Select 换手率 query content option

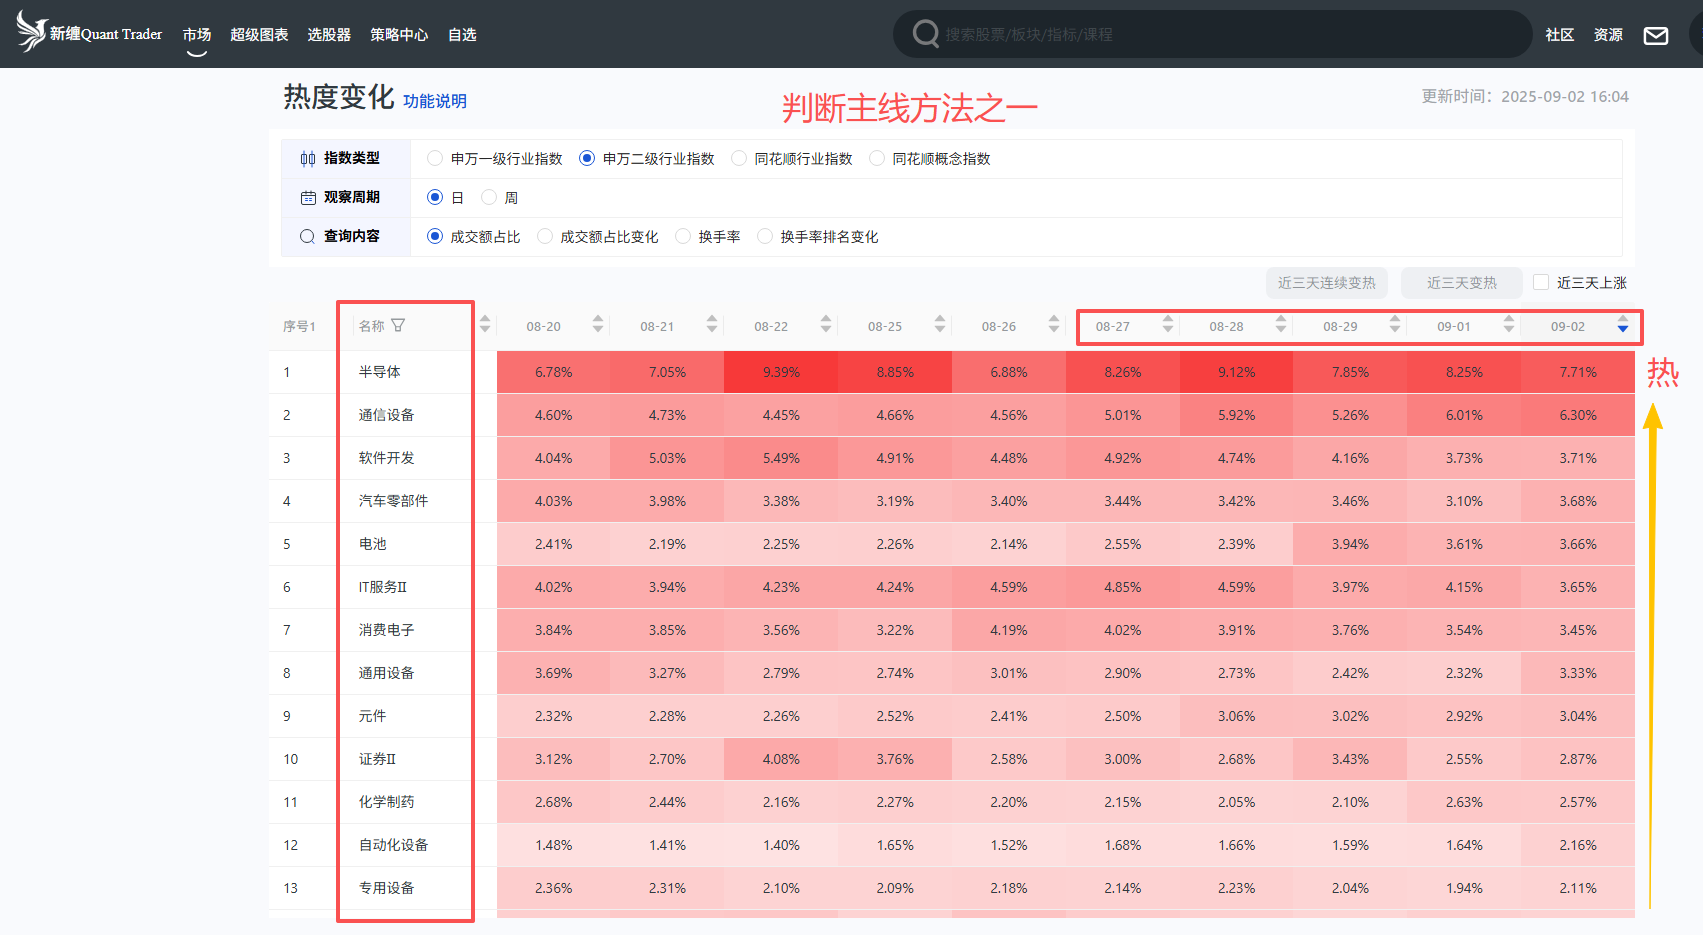pos(683,236)
